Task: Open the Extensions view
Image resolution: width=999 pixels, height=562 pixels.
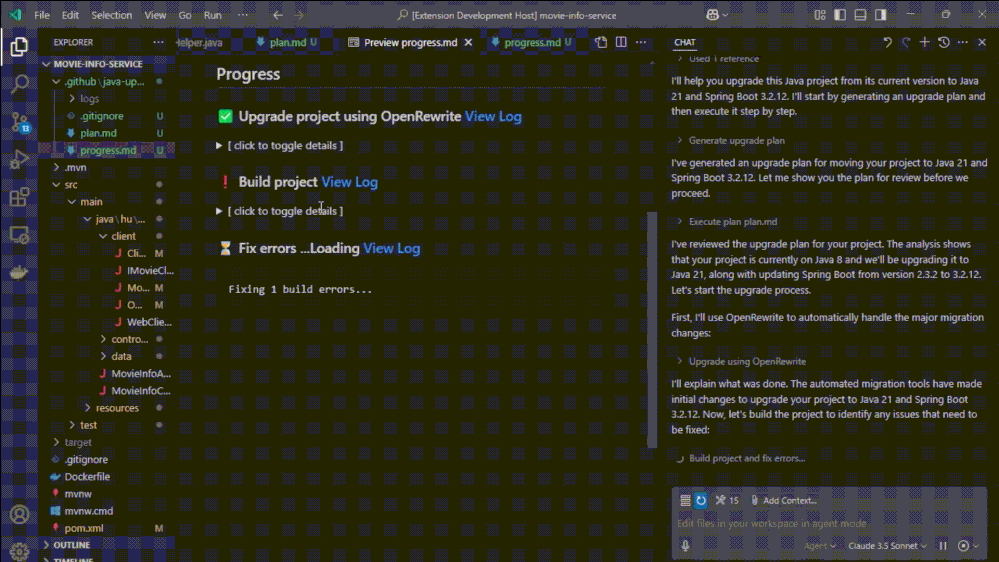Action: point(19,197)
